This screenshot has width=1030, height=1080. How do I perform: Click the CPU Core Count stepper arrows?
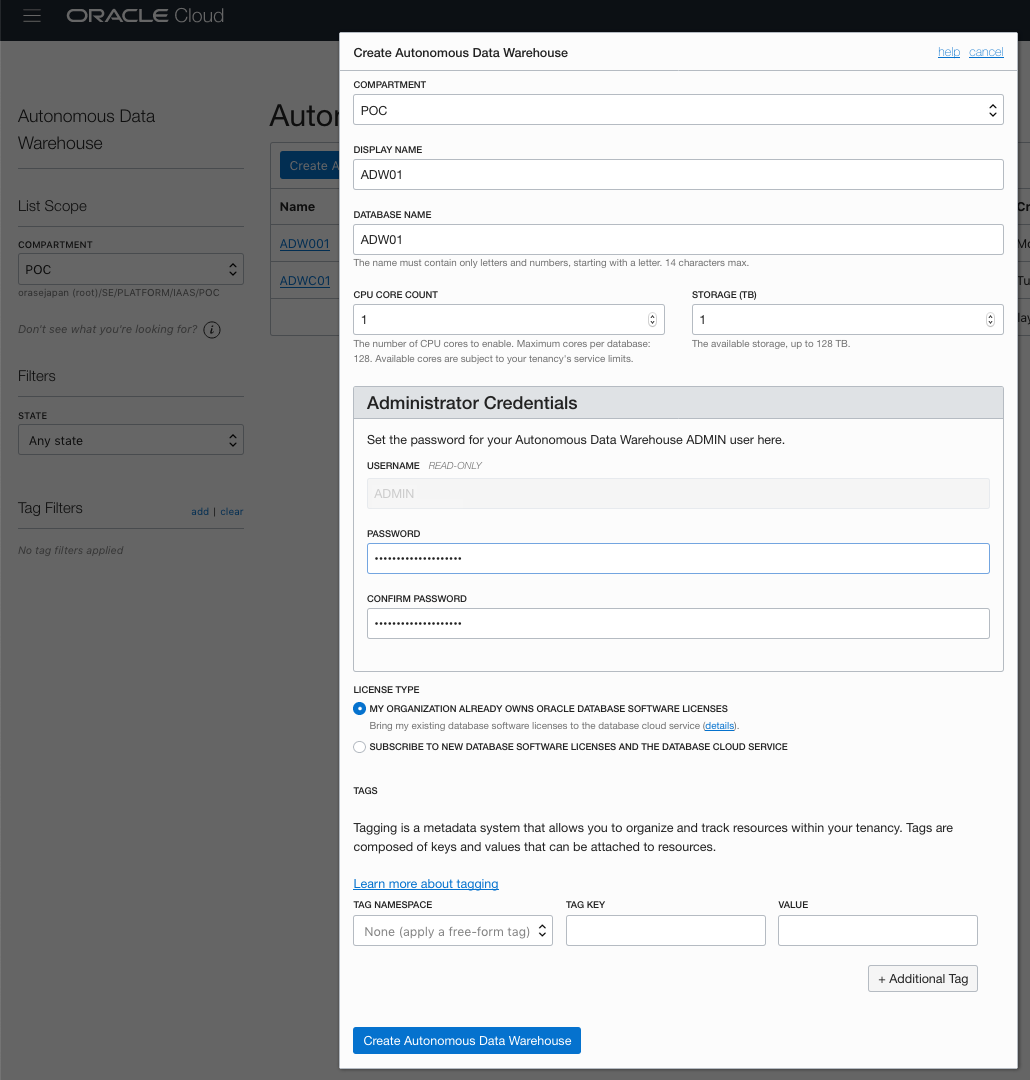coord(652,320)
